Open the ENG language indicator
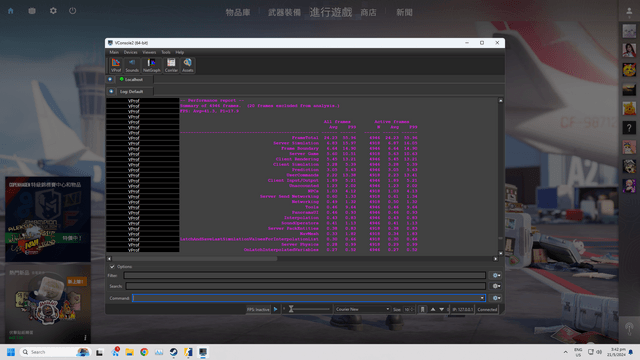 (x=578, y=352)
